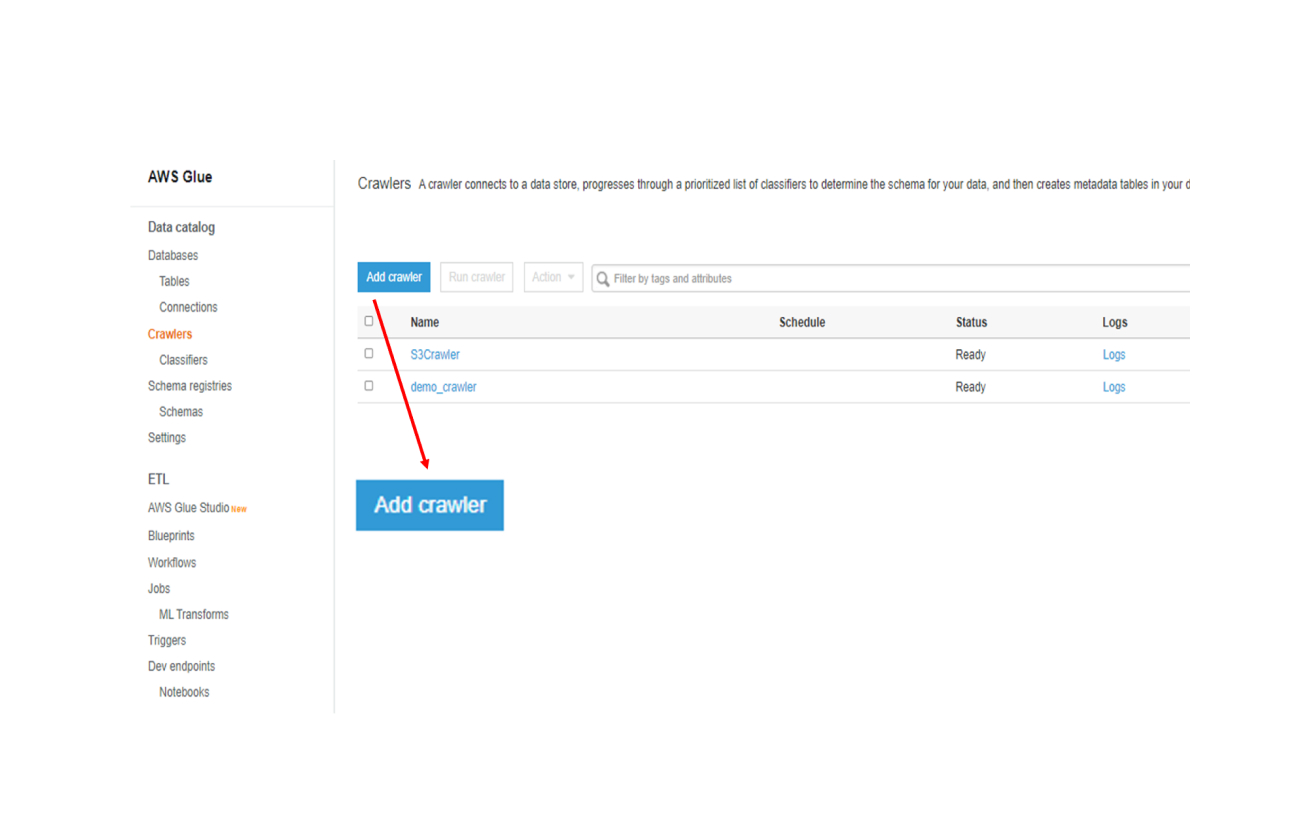Click the disabled Run crawler button
Screen dimensions: 1290x820
coord(476,277)
